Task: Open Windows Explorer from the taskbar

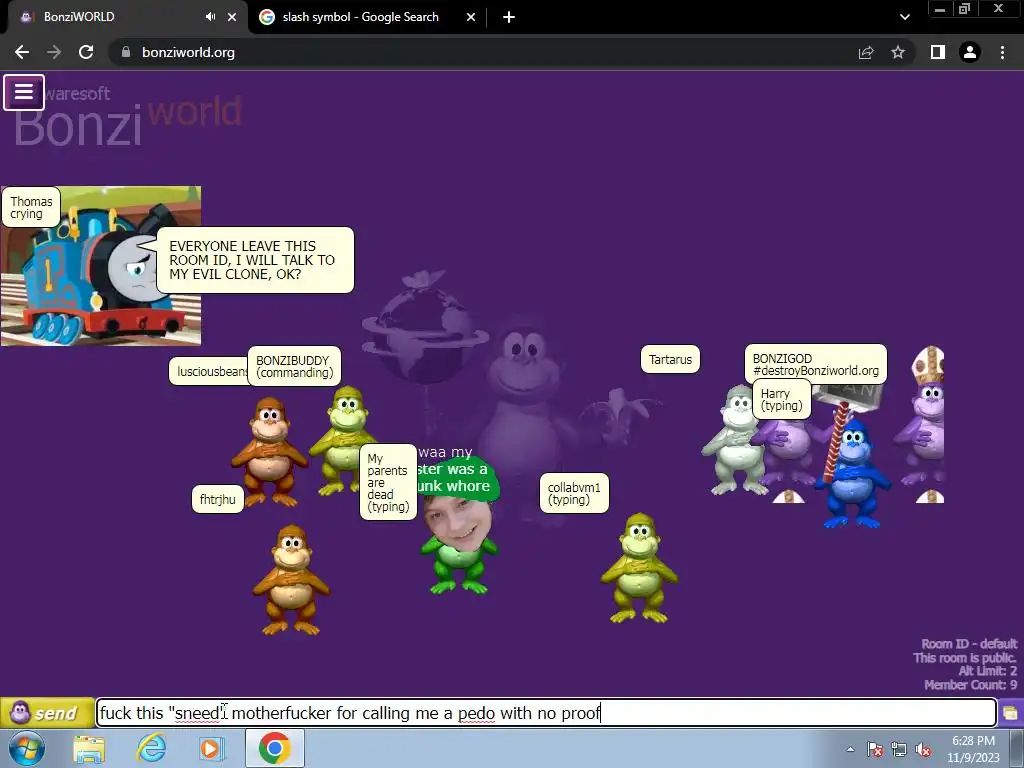Action: (x=89, y=749)
